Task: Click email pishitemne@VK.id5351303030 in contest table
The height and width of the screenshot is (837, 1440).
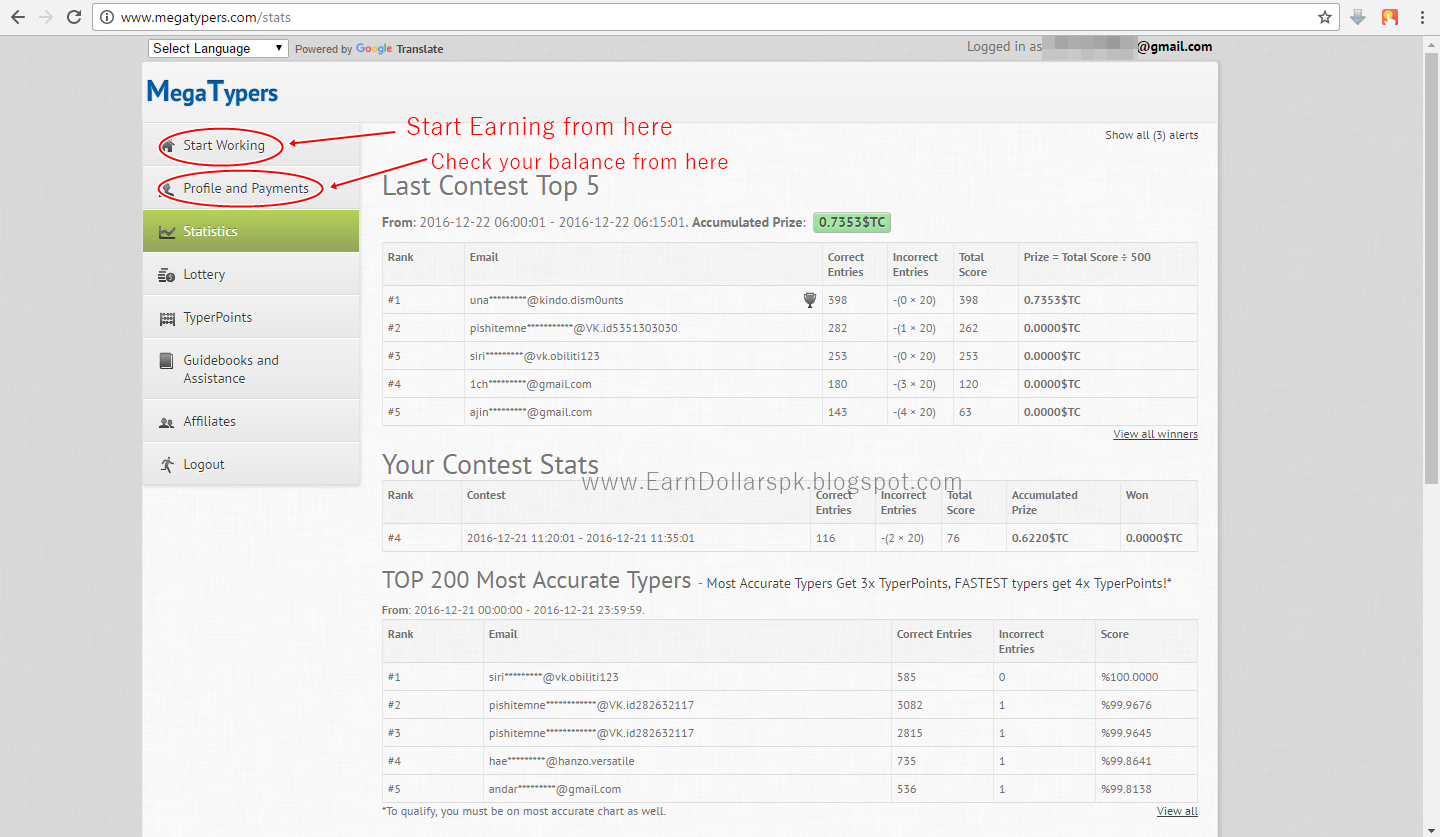Action: (573, 328)
